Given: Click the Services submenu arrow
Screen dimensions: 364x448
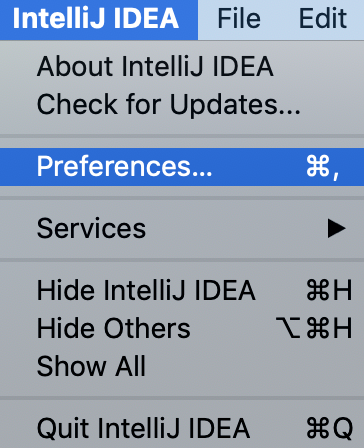Looking at the screenshot, I should (x=336, y=229).
